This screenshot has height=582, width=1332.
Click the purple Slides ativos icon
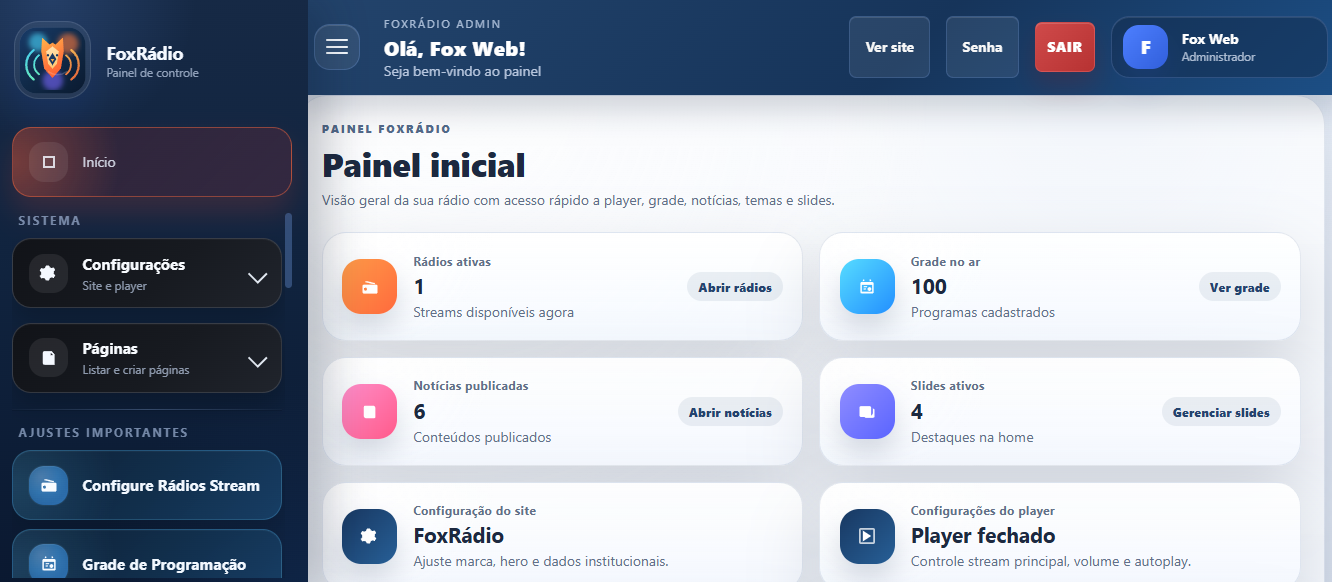point(867,411)
